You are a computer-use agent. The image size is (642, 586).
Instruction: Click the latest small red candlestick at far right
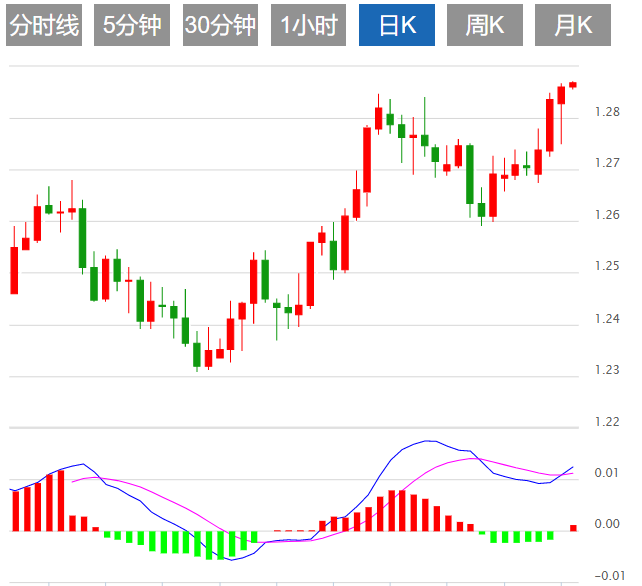click(573, 85)
